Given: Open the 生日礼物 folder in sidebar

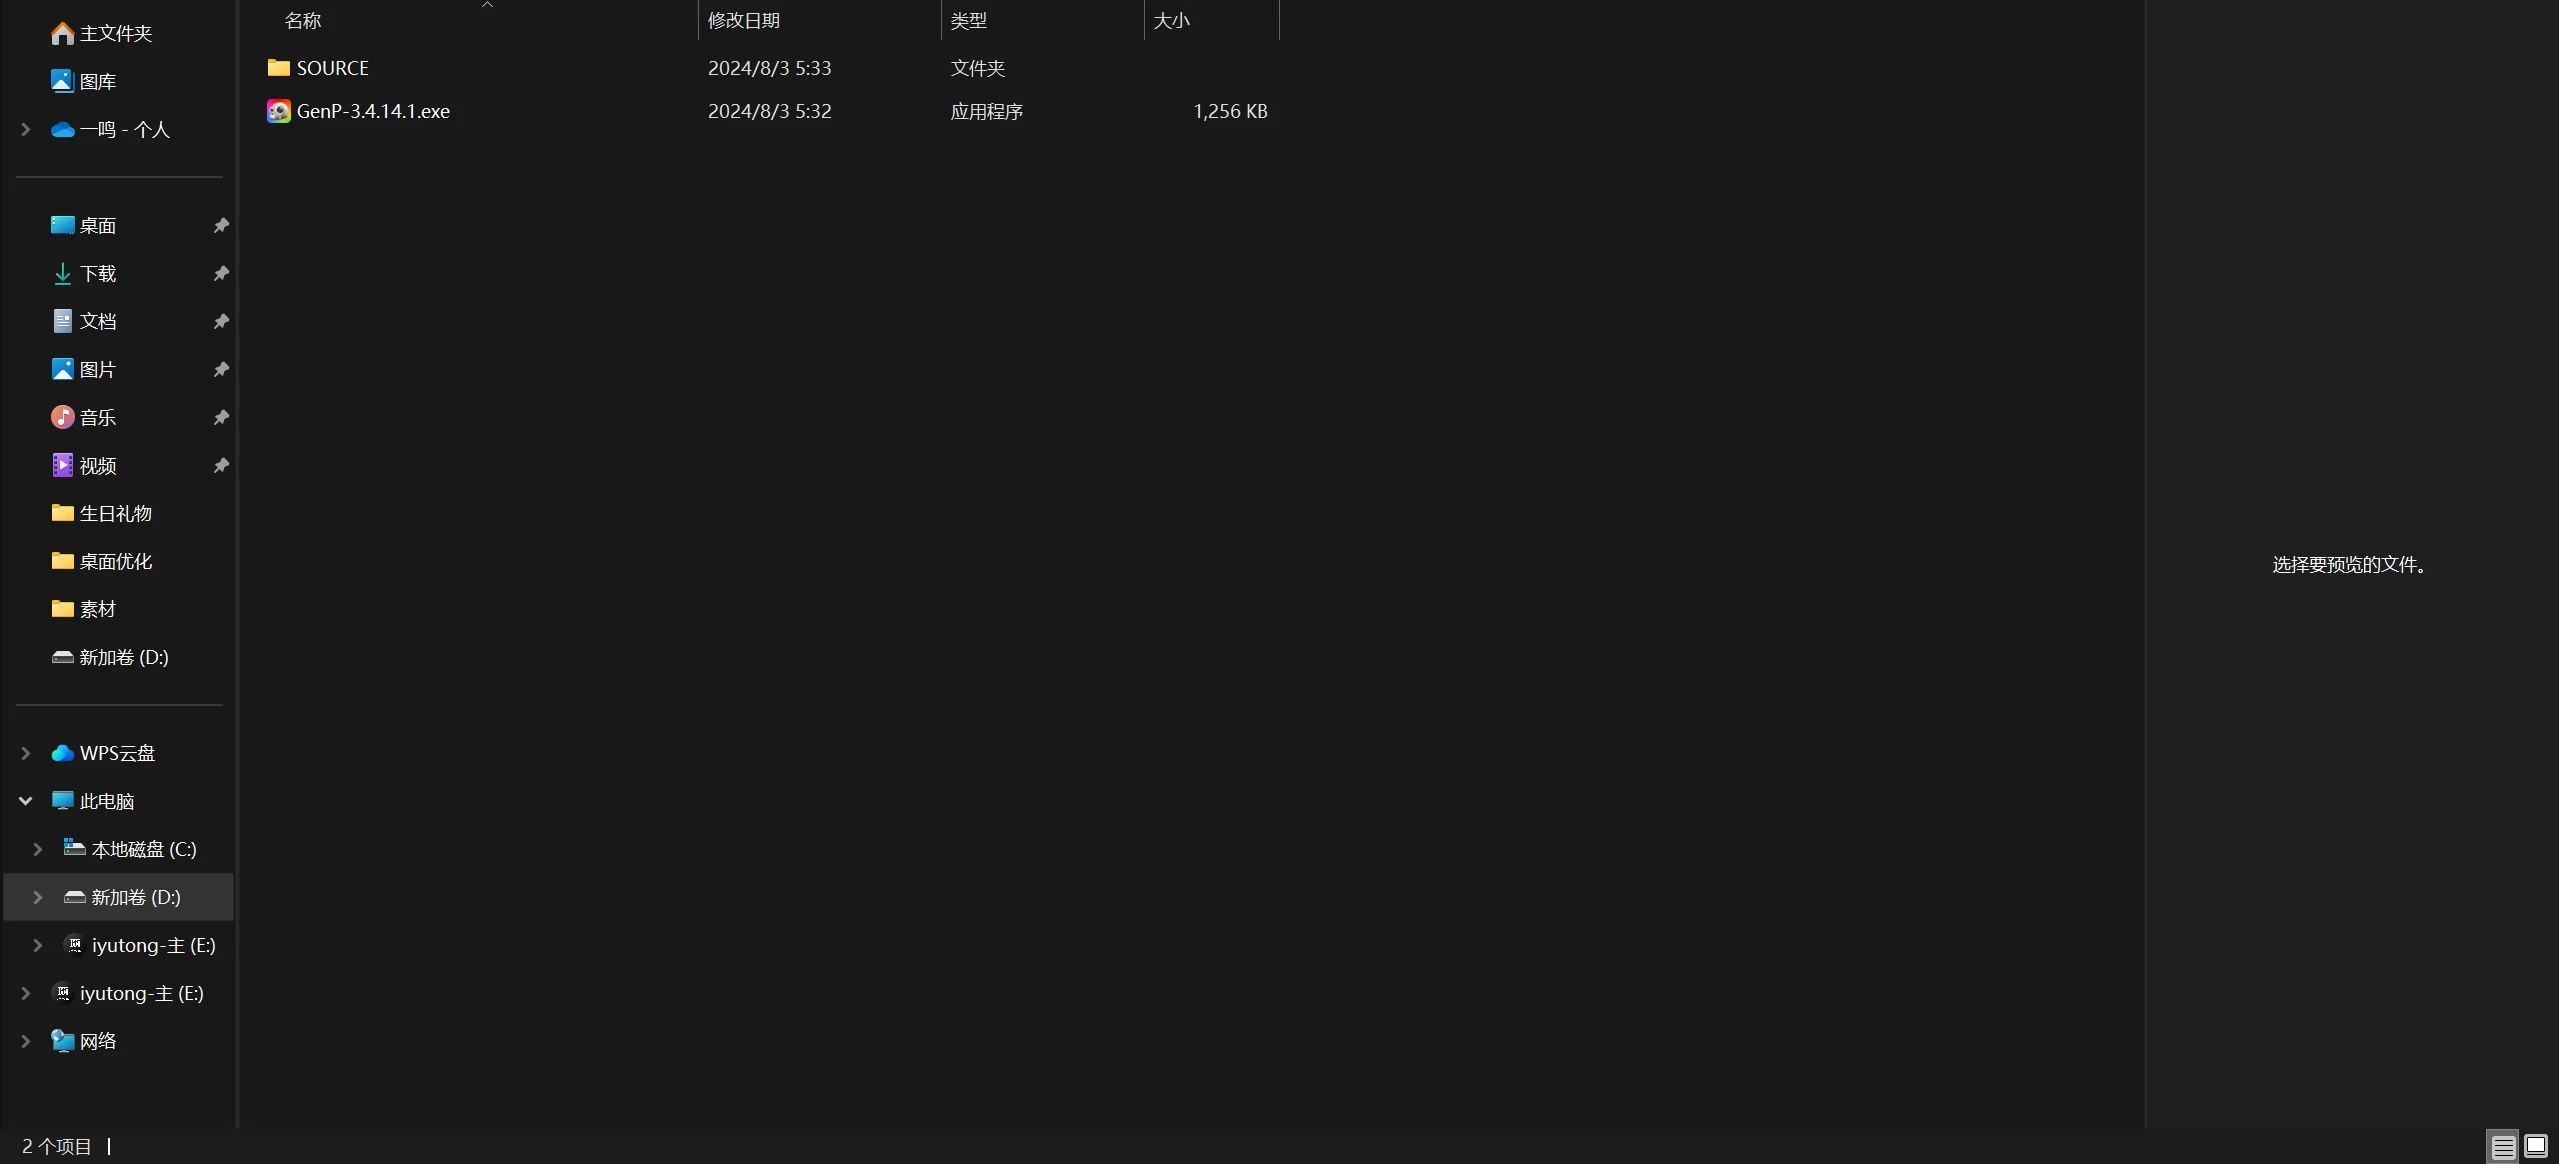Looking at the screenshot, I should tap(115, 513).
